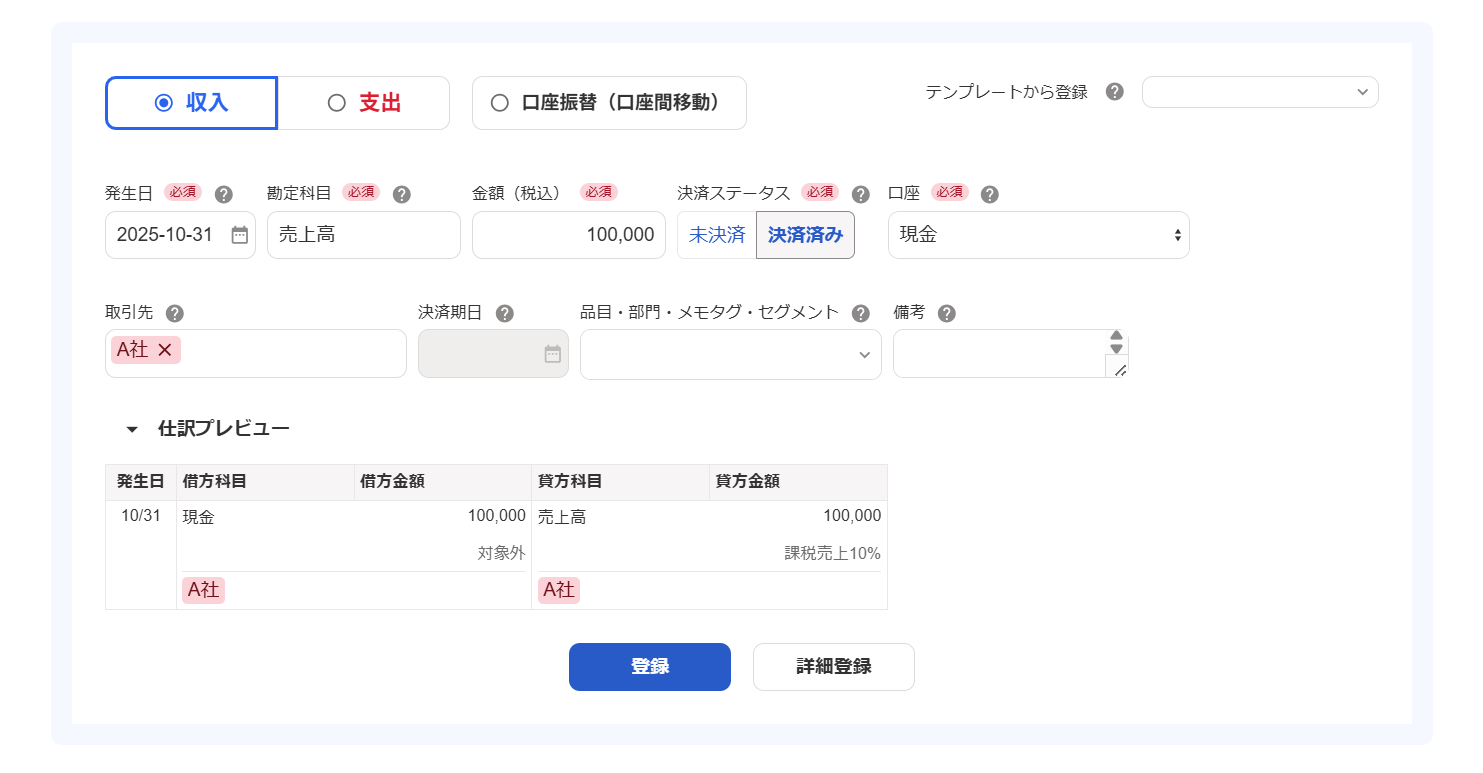Open the 口座 dropdown showing 現金
This screenshot has width=1483, height=773.
(1039, 235)
